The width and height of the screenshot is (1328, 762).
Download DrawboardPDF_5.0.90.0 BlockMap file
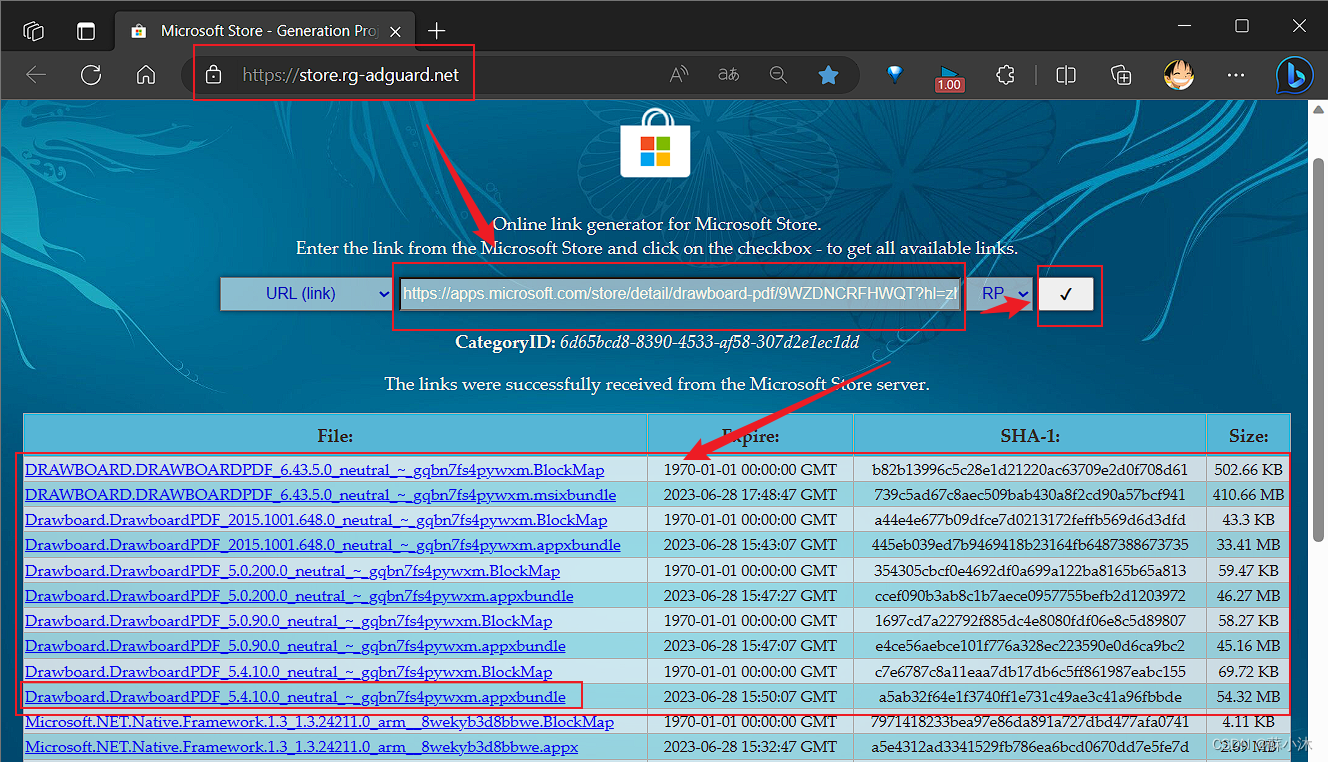[x=288, y=621]
